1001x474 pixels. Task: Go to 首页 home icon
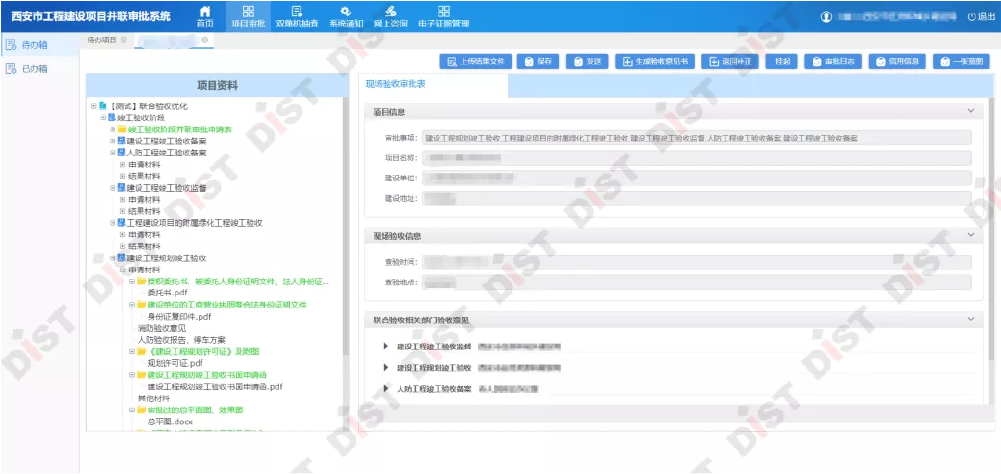click(205, 15)
